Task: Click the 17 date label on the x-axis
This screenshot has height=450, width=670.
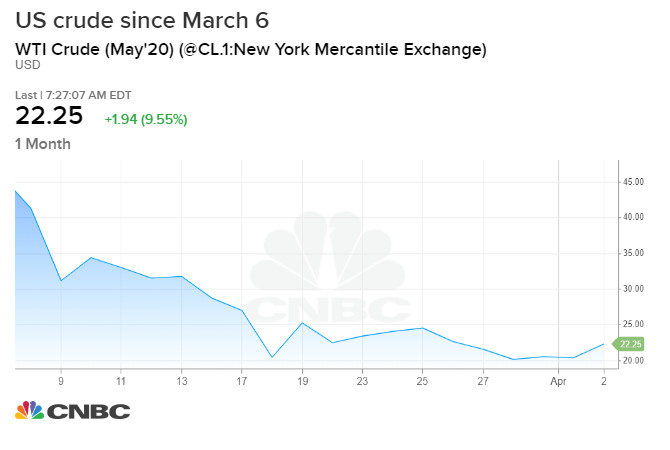Action: (241, 381)
